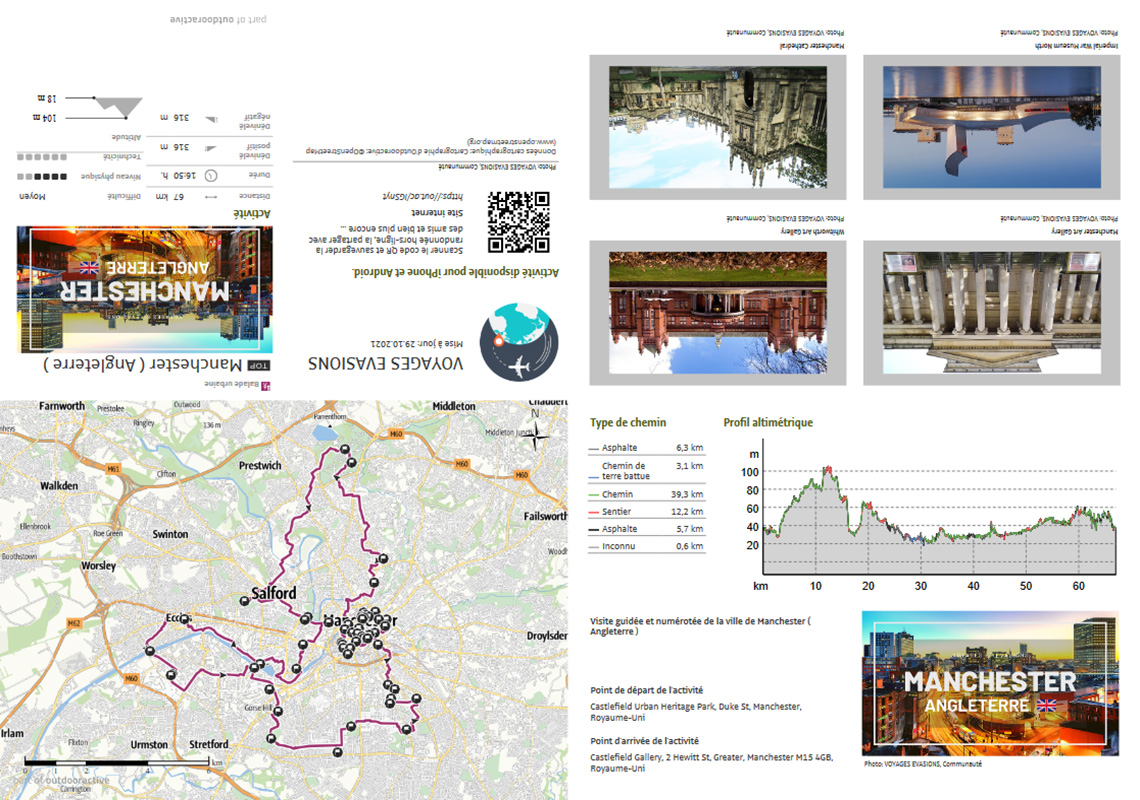Open the upside-down Manchester Angleterre banner image
Screen dimensions: 1140x800
point(145,289)
